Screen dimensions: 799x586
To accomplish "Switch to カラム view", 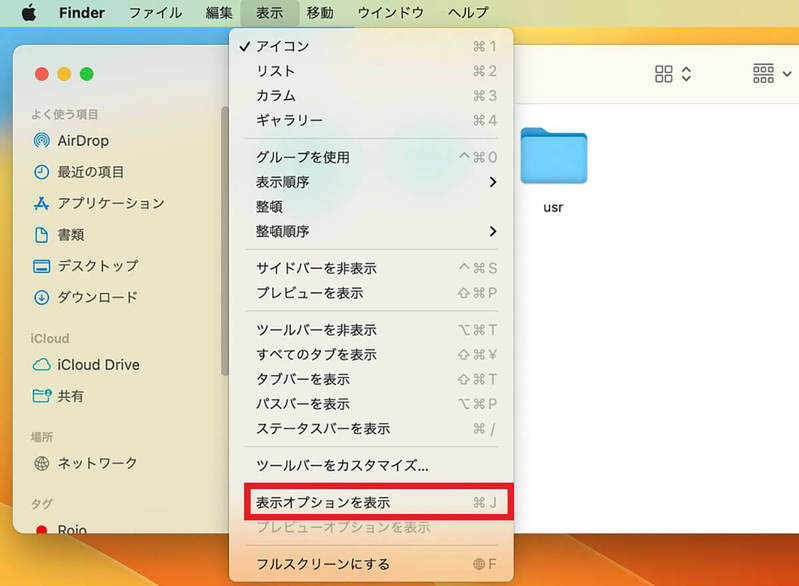I will click(371, 95).
